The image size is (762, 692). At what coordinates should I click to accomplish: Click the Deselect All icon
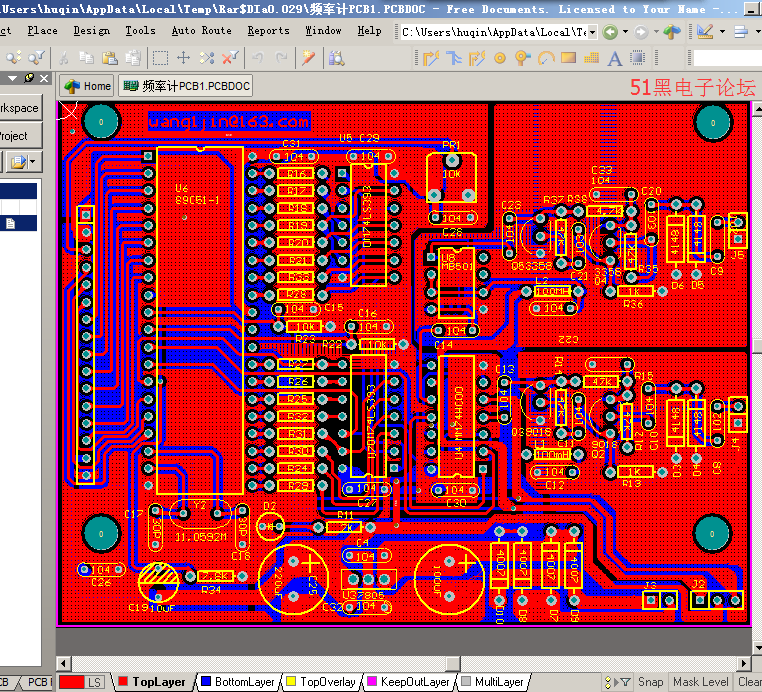[207, 58]
